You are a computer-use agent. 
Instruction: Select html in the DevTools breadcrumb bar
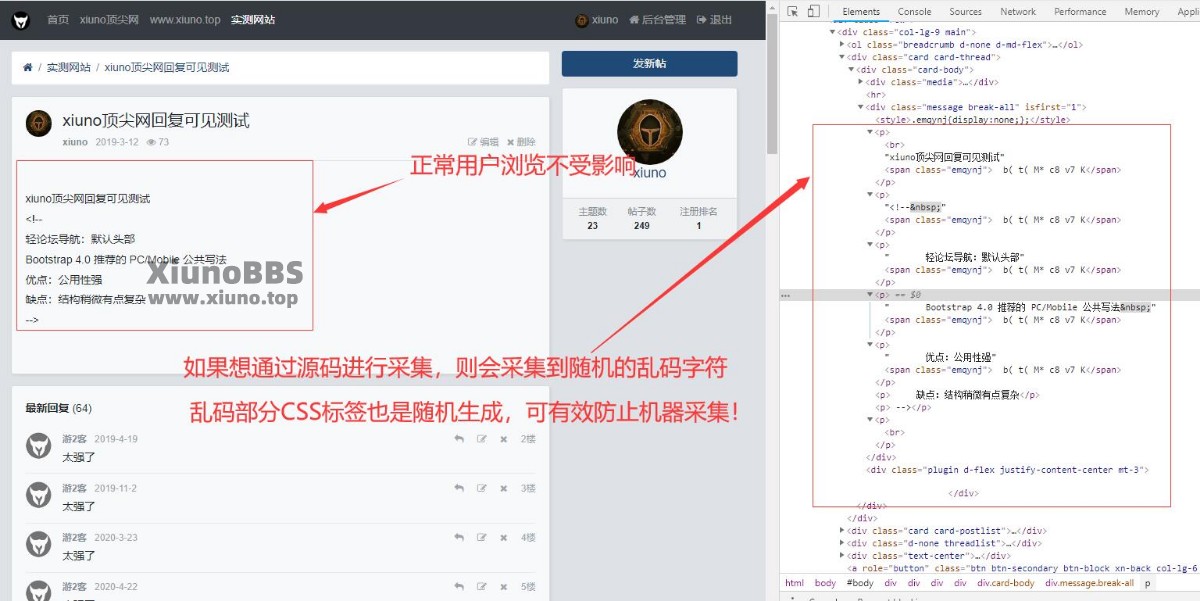(794, 583)
